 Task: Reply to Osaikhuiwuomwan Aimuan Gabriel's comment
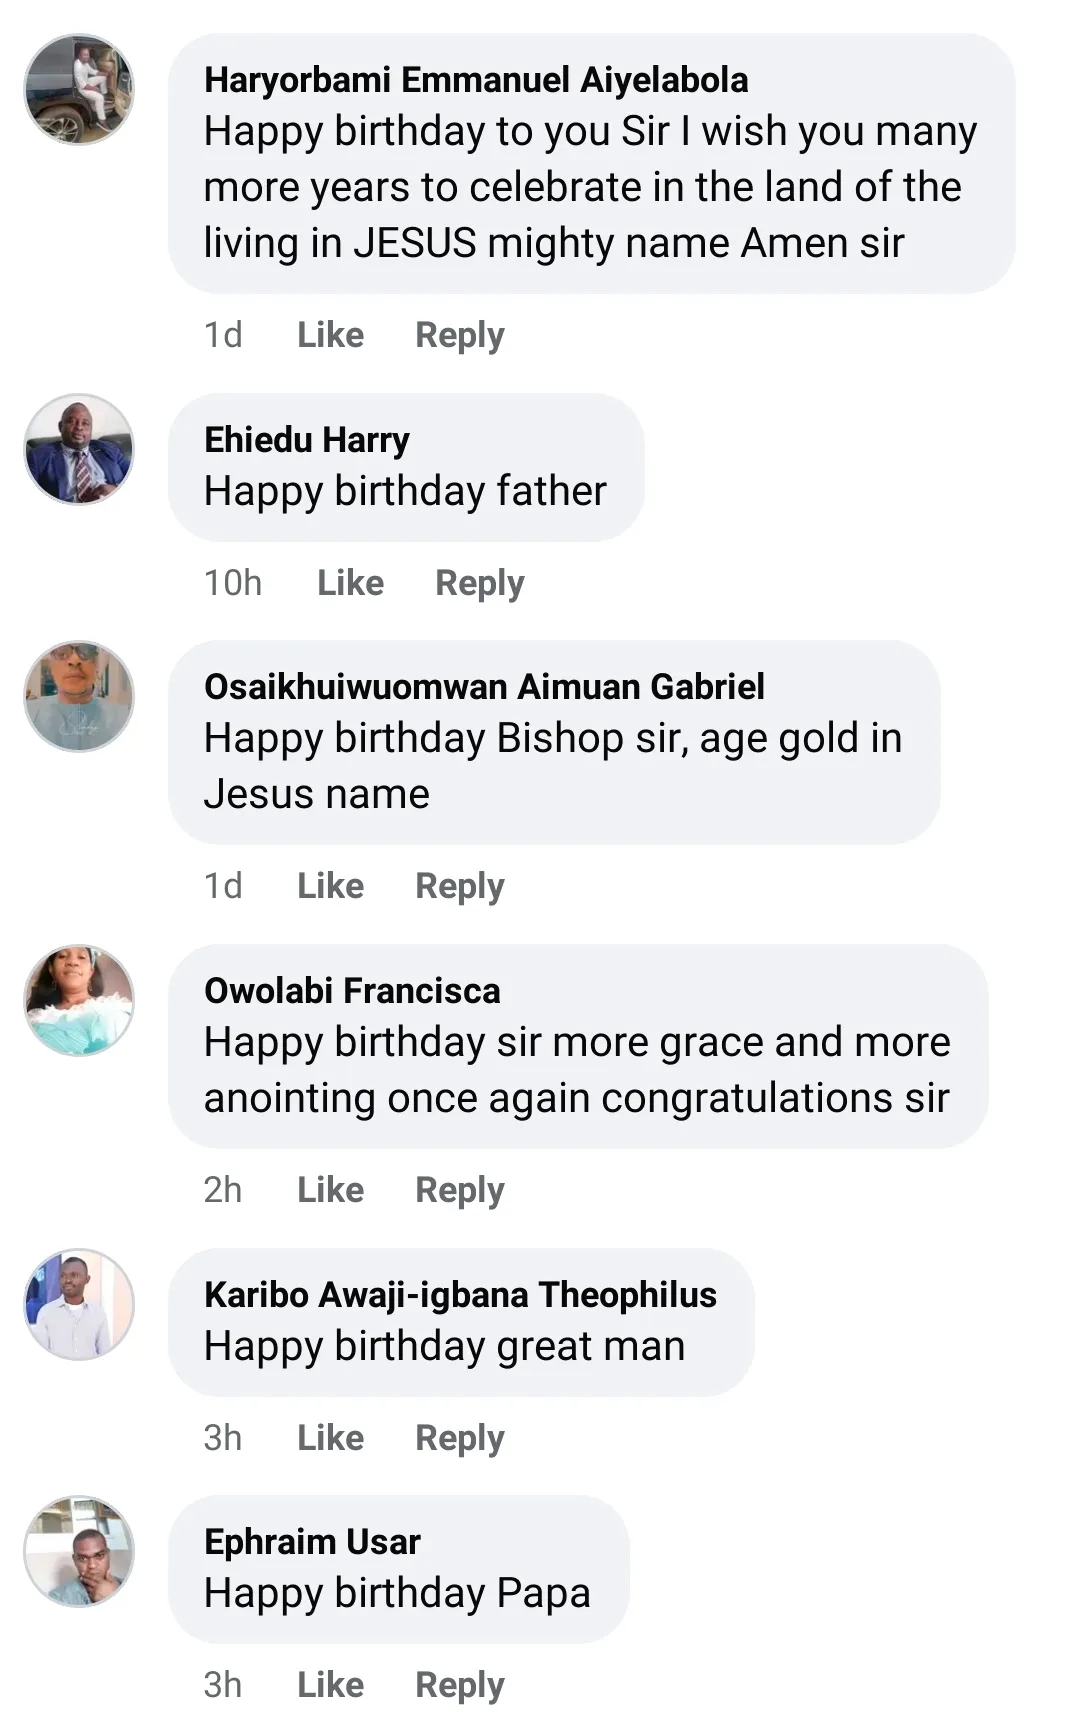tap(459, 886)
